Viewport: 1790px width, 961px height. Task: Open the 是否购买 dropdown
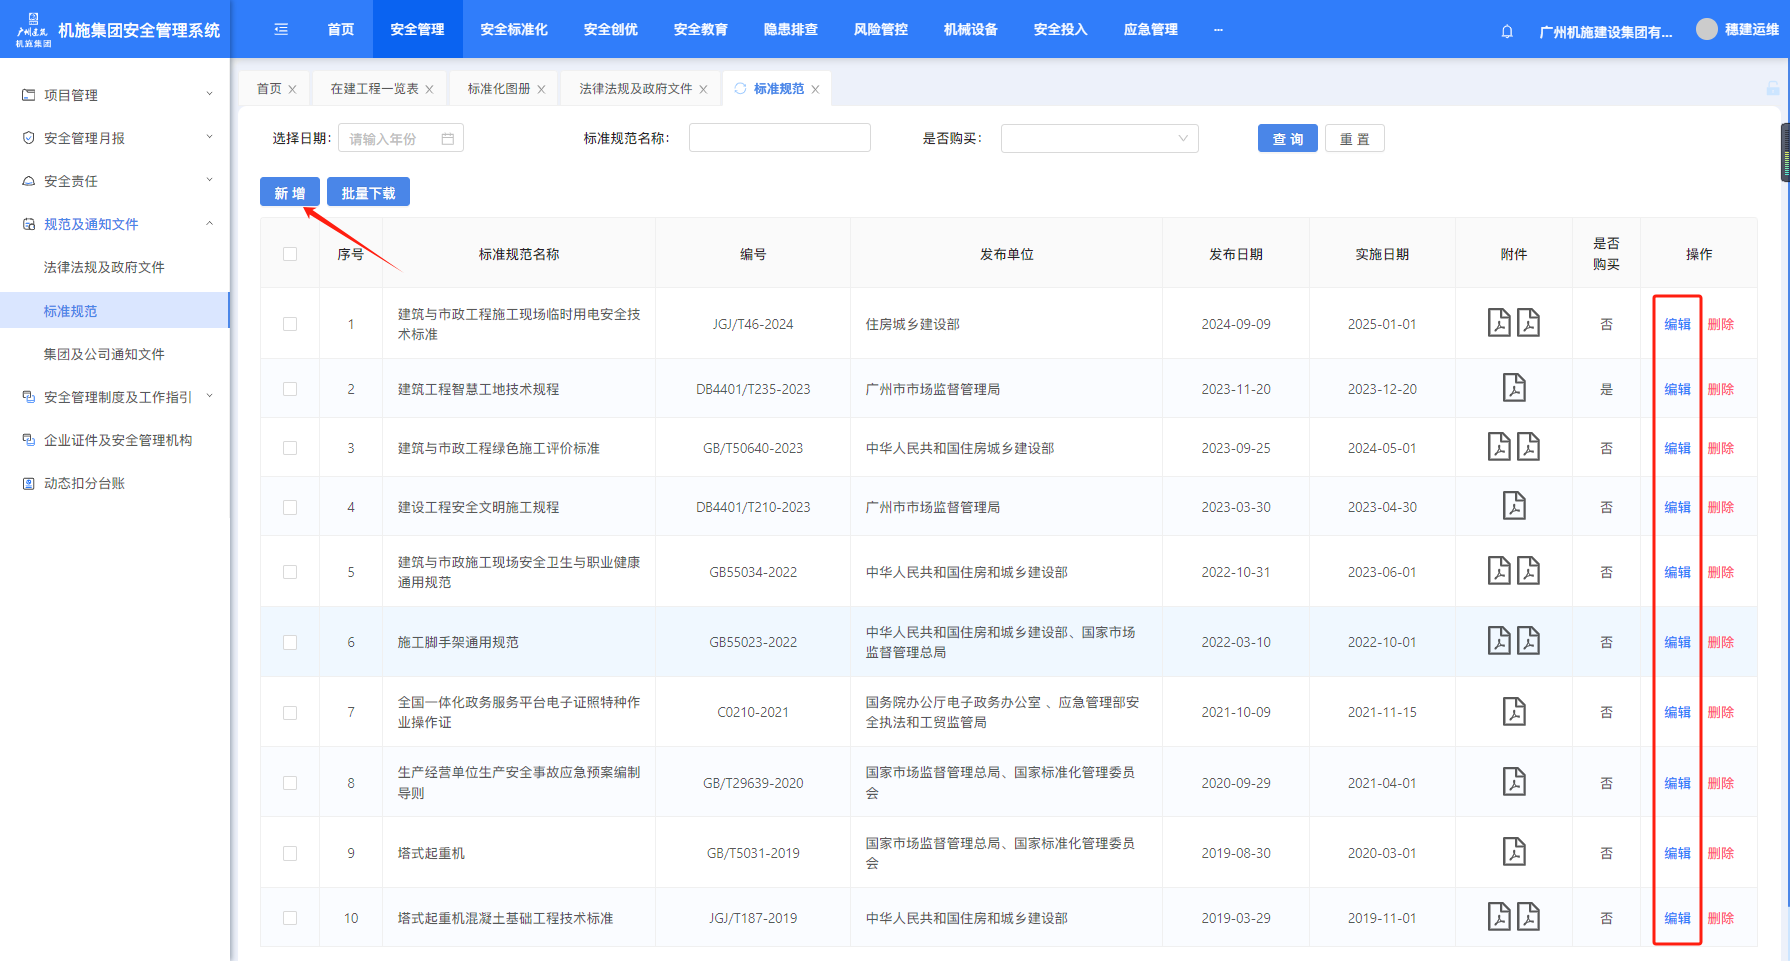[x=1099, y=139]
